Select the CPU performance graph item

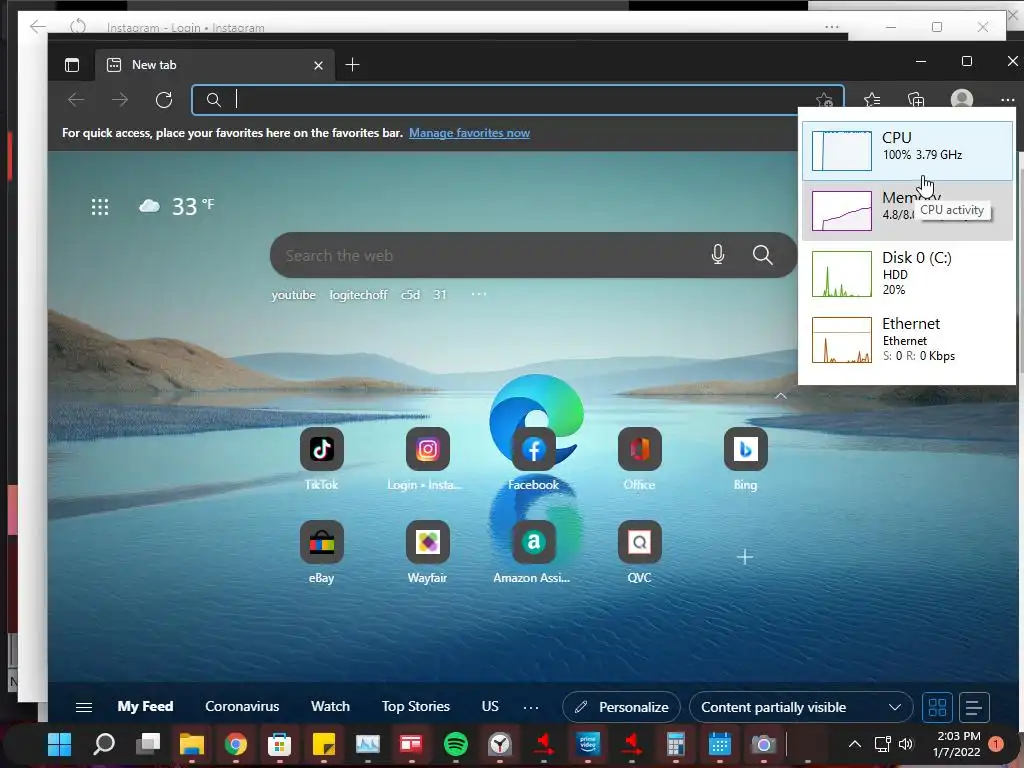[907, 151]
